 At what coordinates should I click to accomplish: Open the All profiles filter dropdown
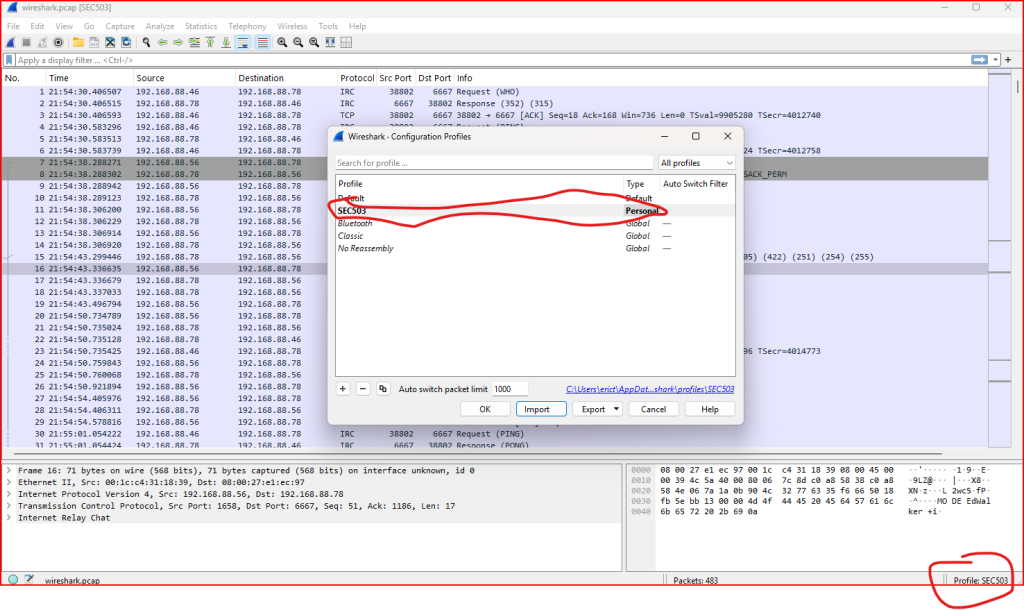click(x=696, y=163)
